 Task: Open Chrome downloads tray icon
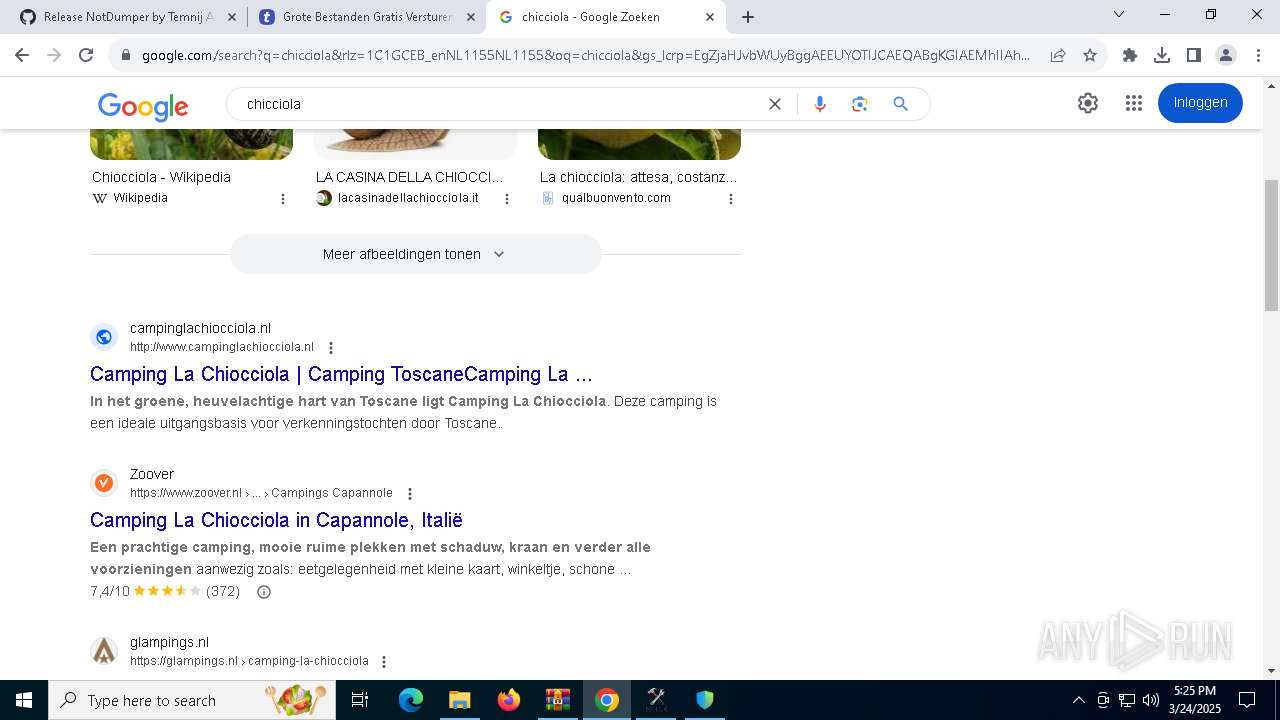(1162, 55)
